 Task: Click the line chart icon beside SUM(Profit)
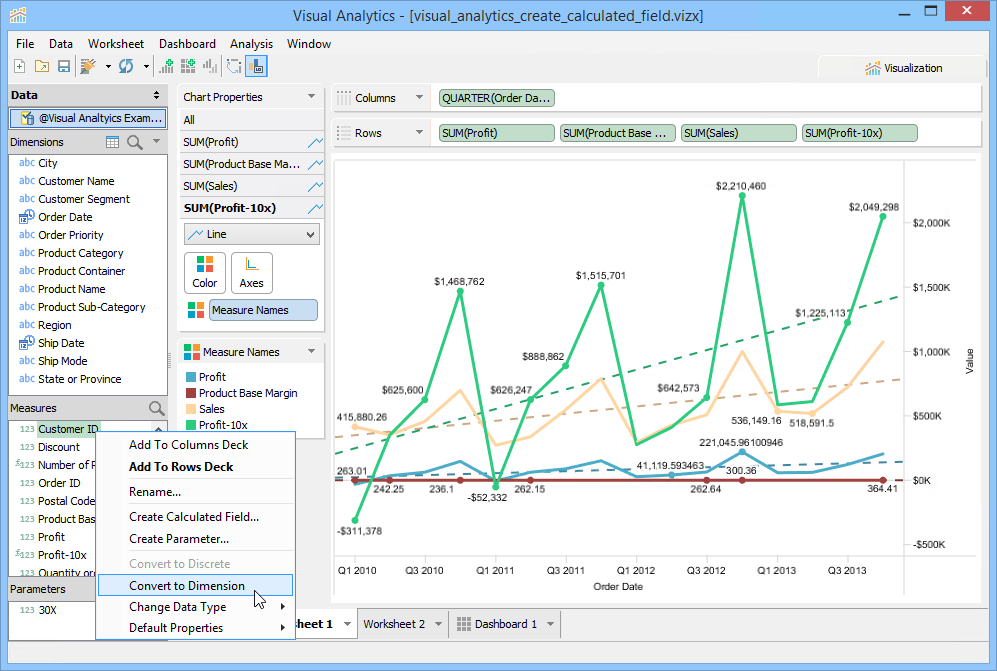click(315, 142)
